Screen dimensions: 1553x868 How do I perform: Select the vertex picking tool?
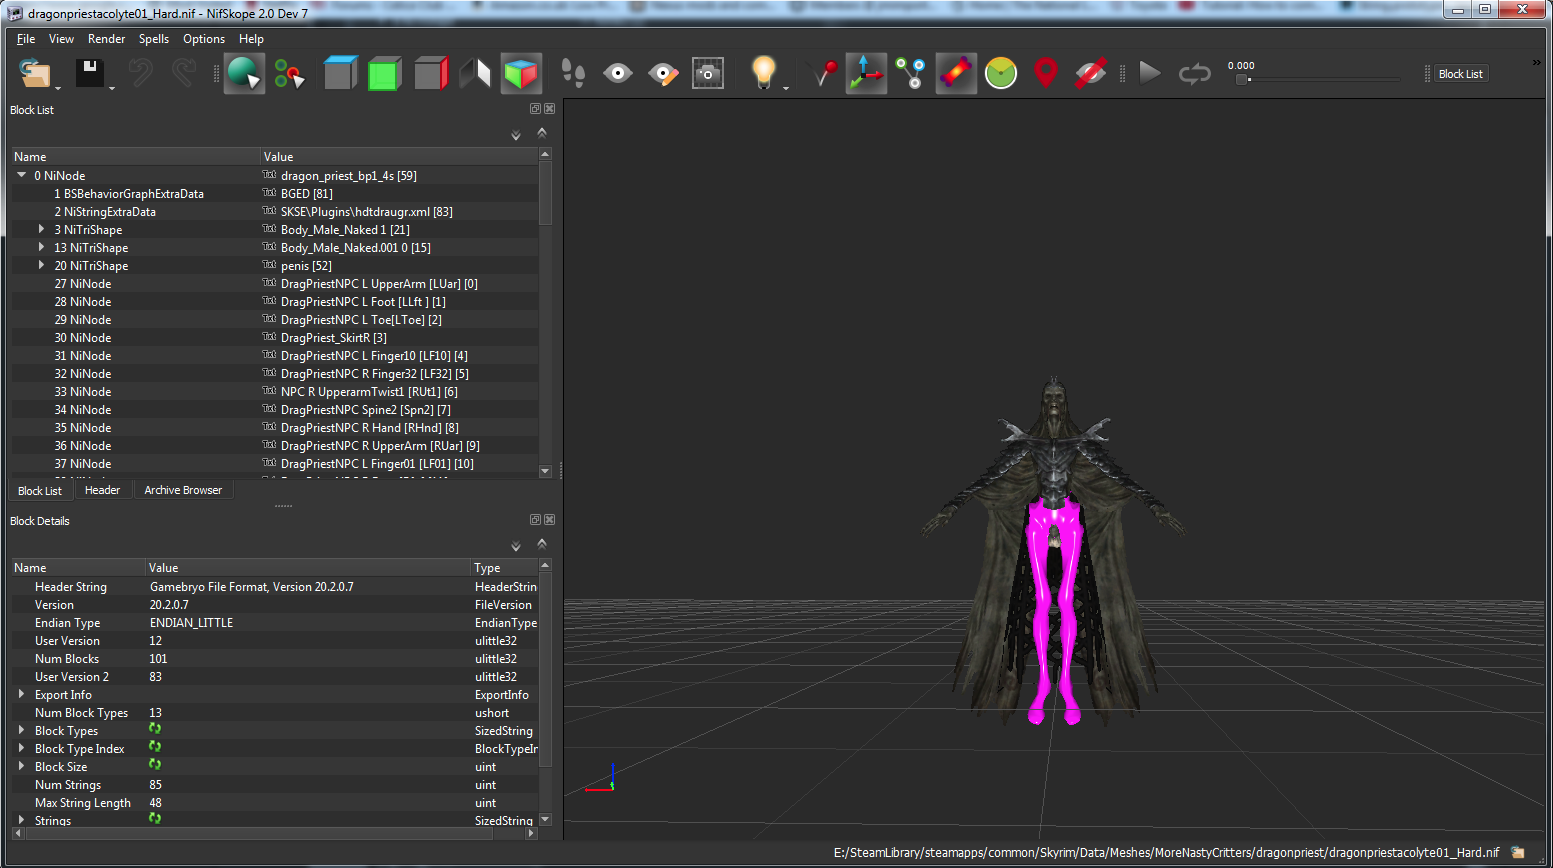290,73
